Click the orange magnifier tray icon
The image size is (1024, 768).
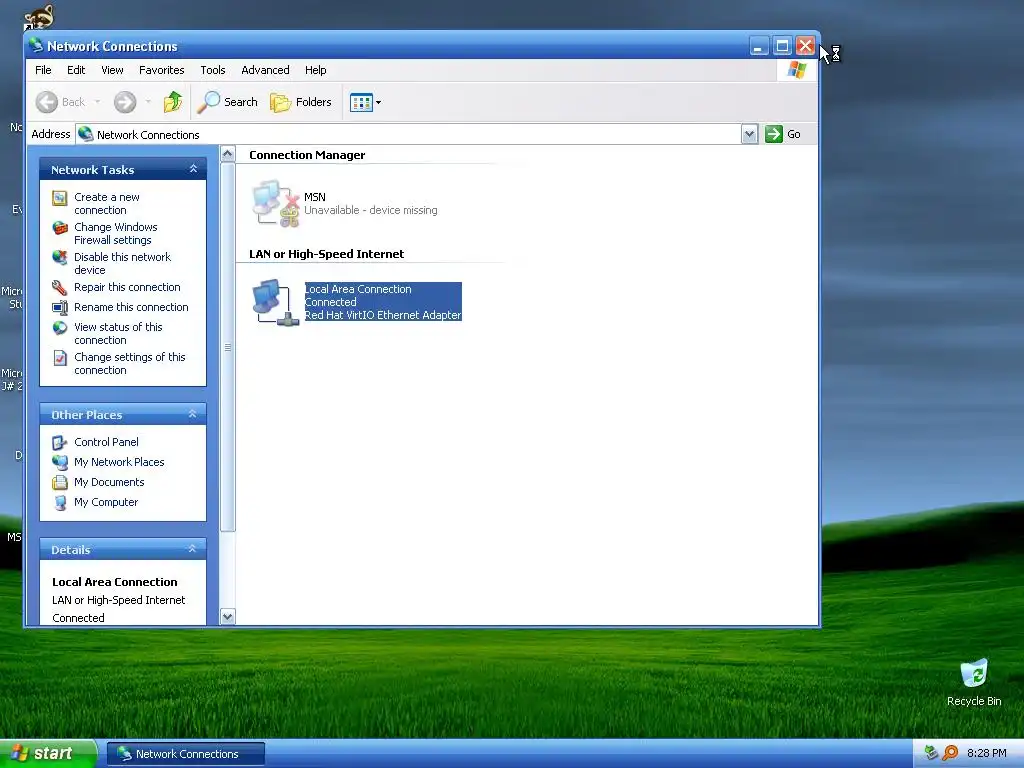950,753
